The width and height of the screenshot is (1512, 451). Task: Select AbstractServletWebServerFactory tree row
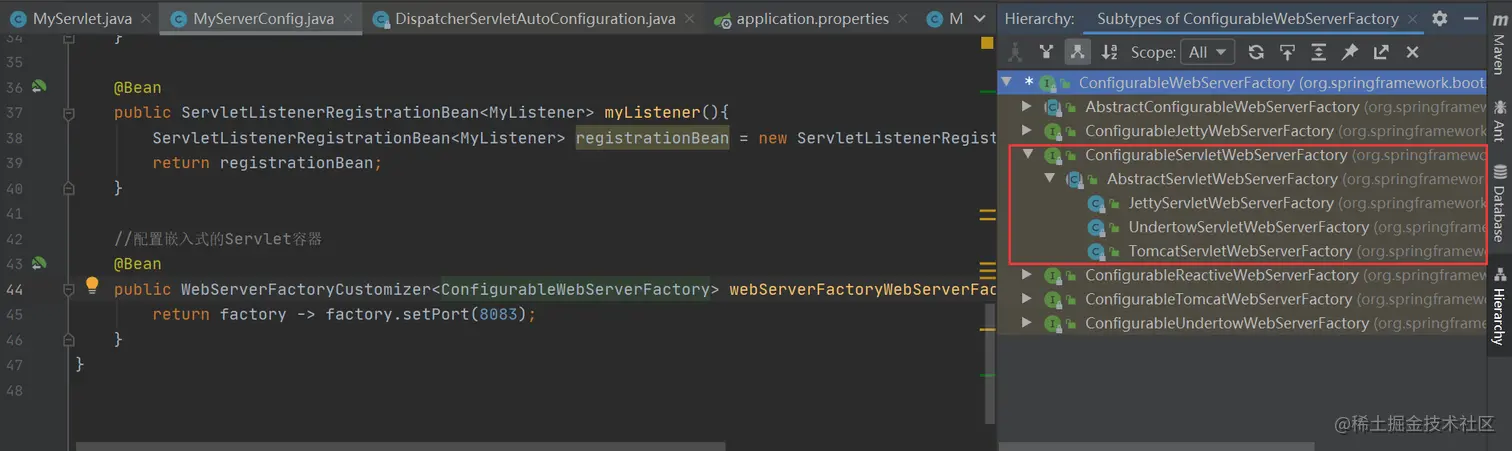click(x=1242, y=179)
